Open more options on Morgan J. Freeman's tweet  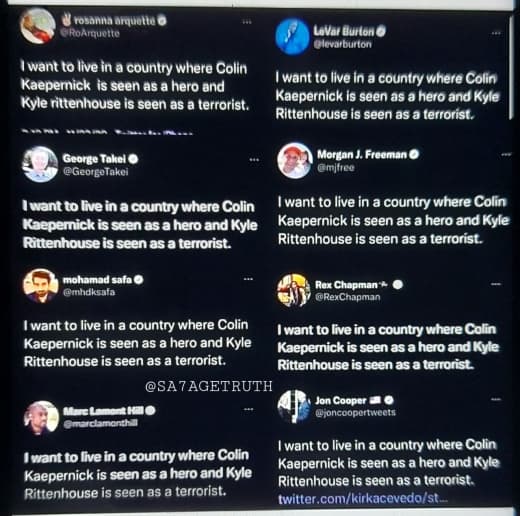pyautogui.click(x=506, y=154)
